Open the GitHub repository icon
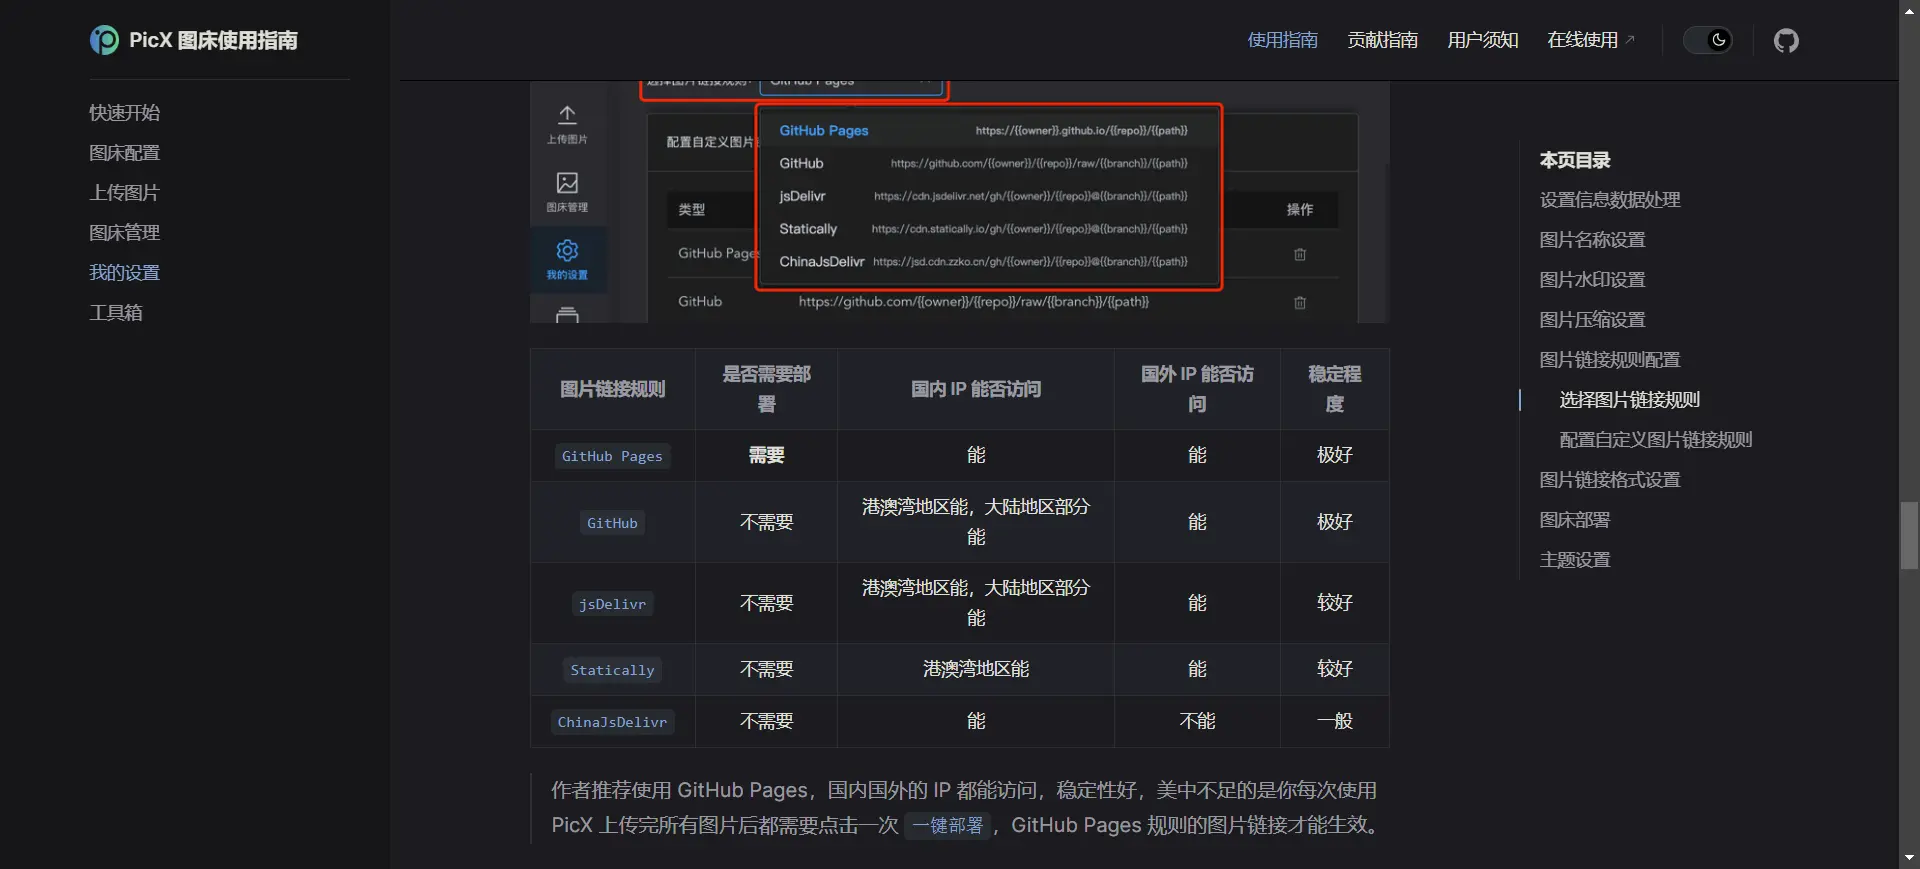1920x869 pixels. [x=1786, y=40]
